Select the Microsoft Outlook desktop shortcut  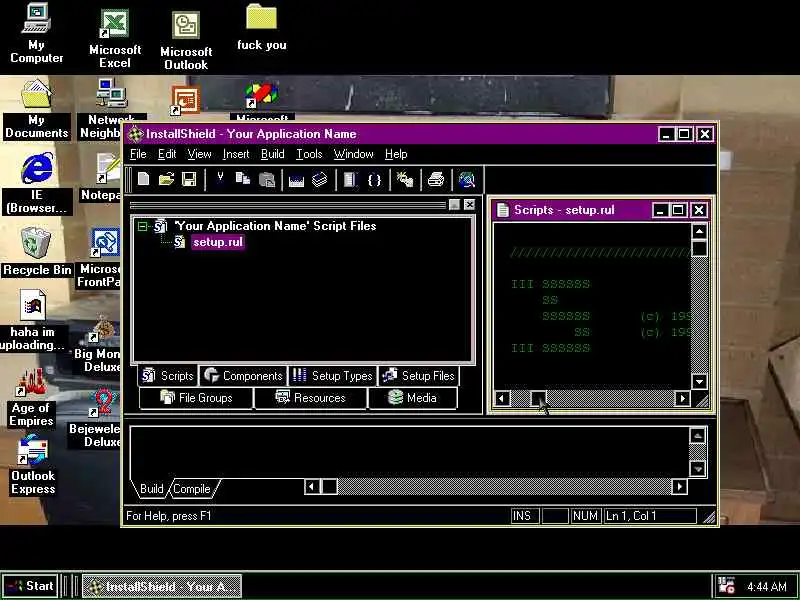186,41
